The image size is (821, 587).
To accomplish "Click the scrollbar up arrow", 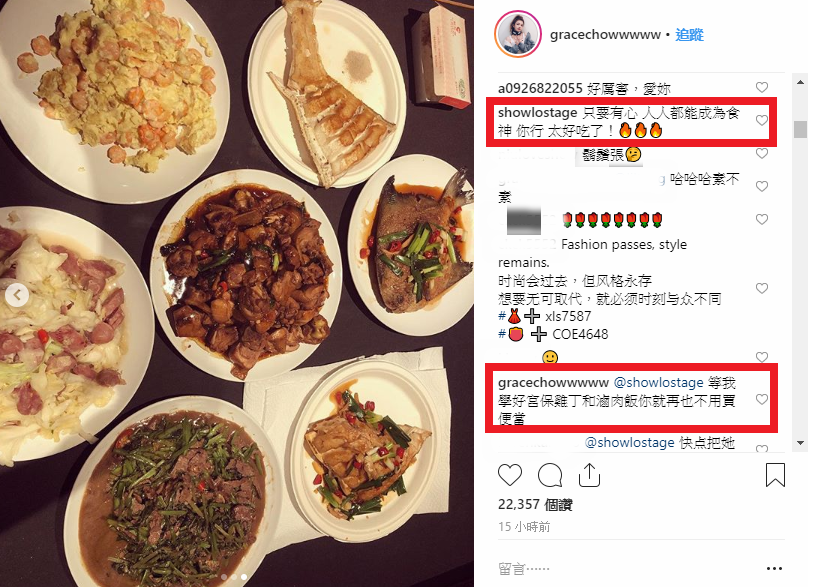I will (800, 82).
